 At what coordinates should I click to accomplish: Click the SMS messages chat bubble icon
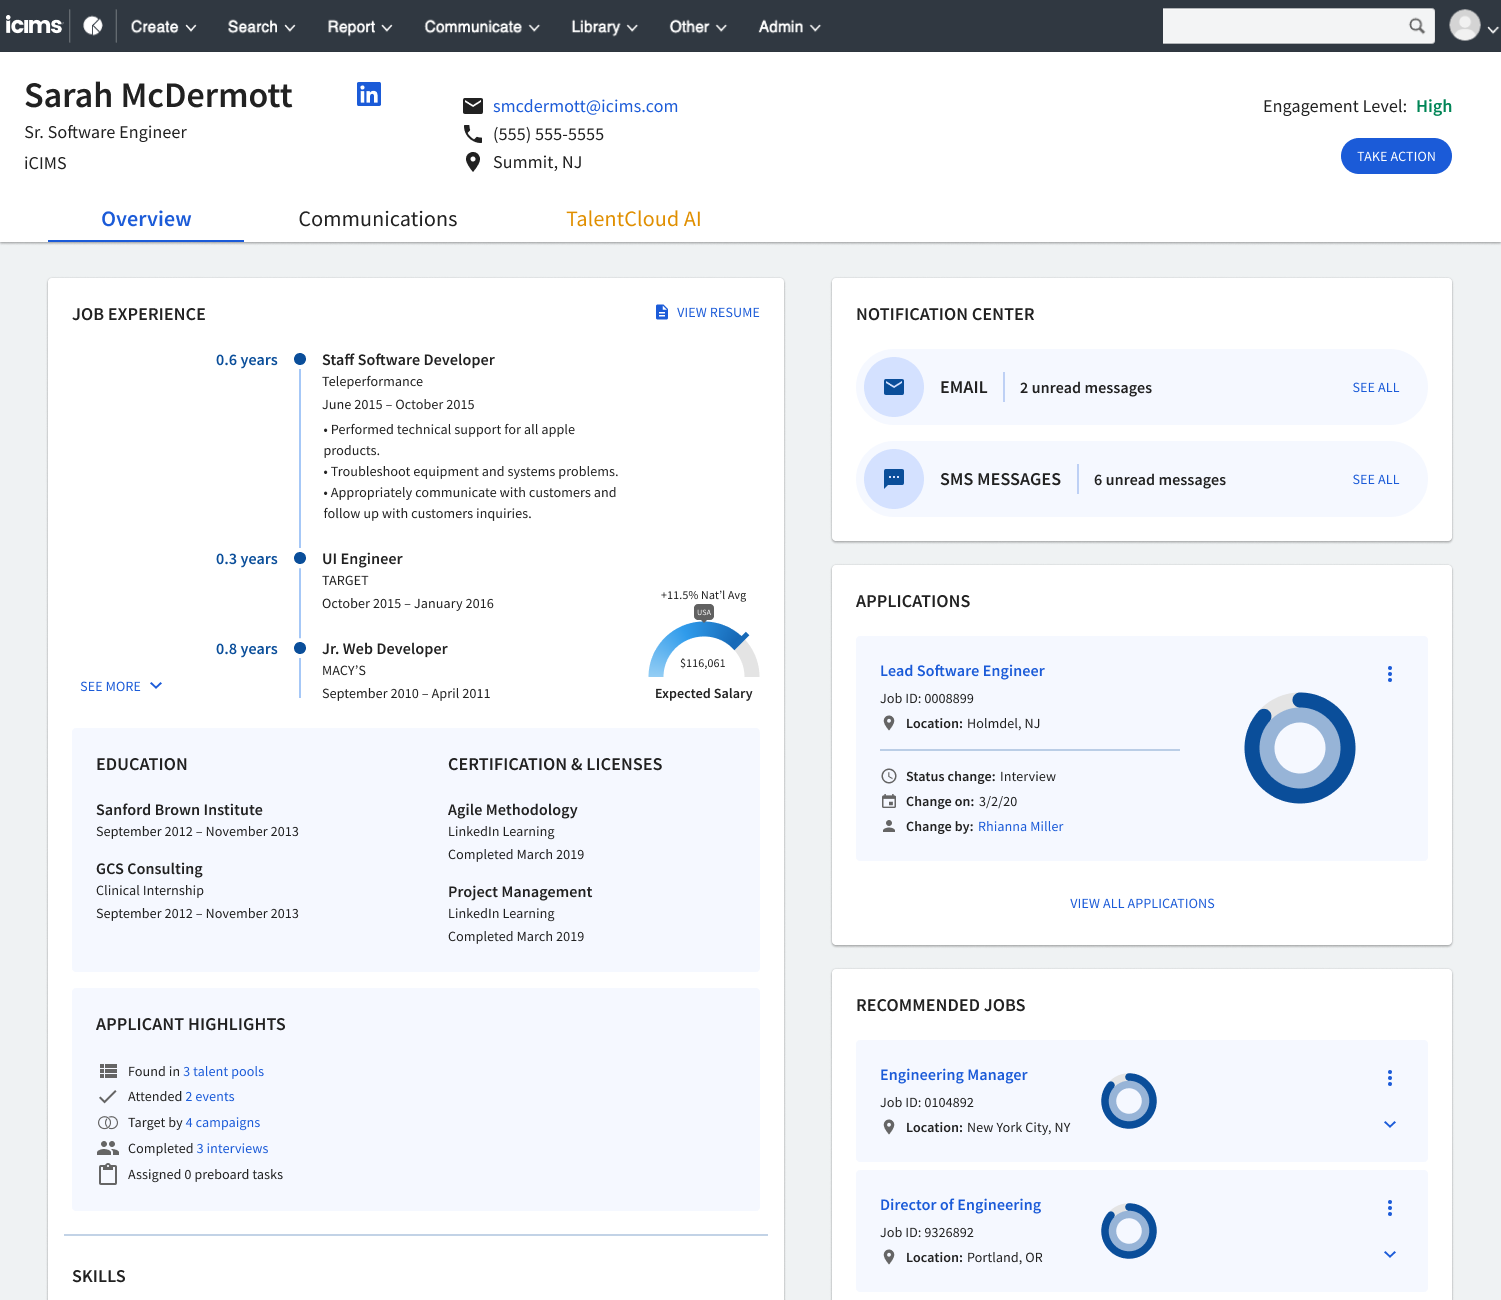click(x=894, y=479)
